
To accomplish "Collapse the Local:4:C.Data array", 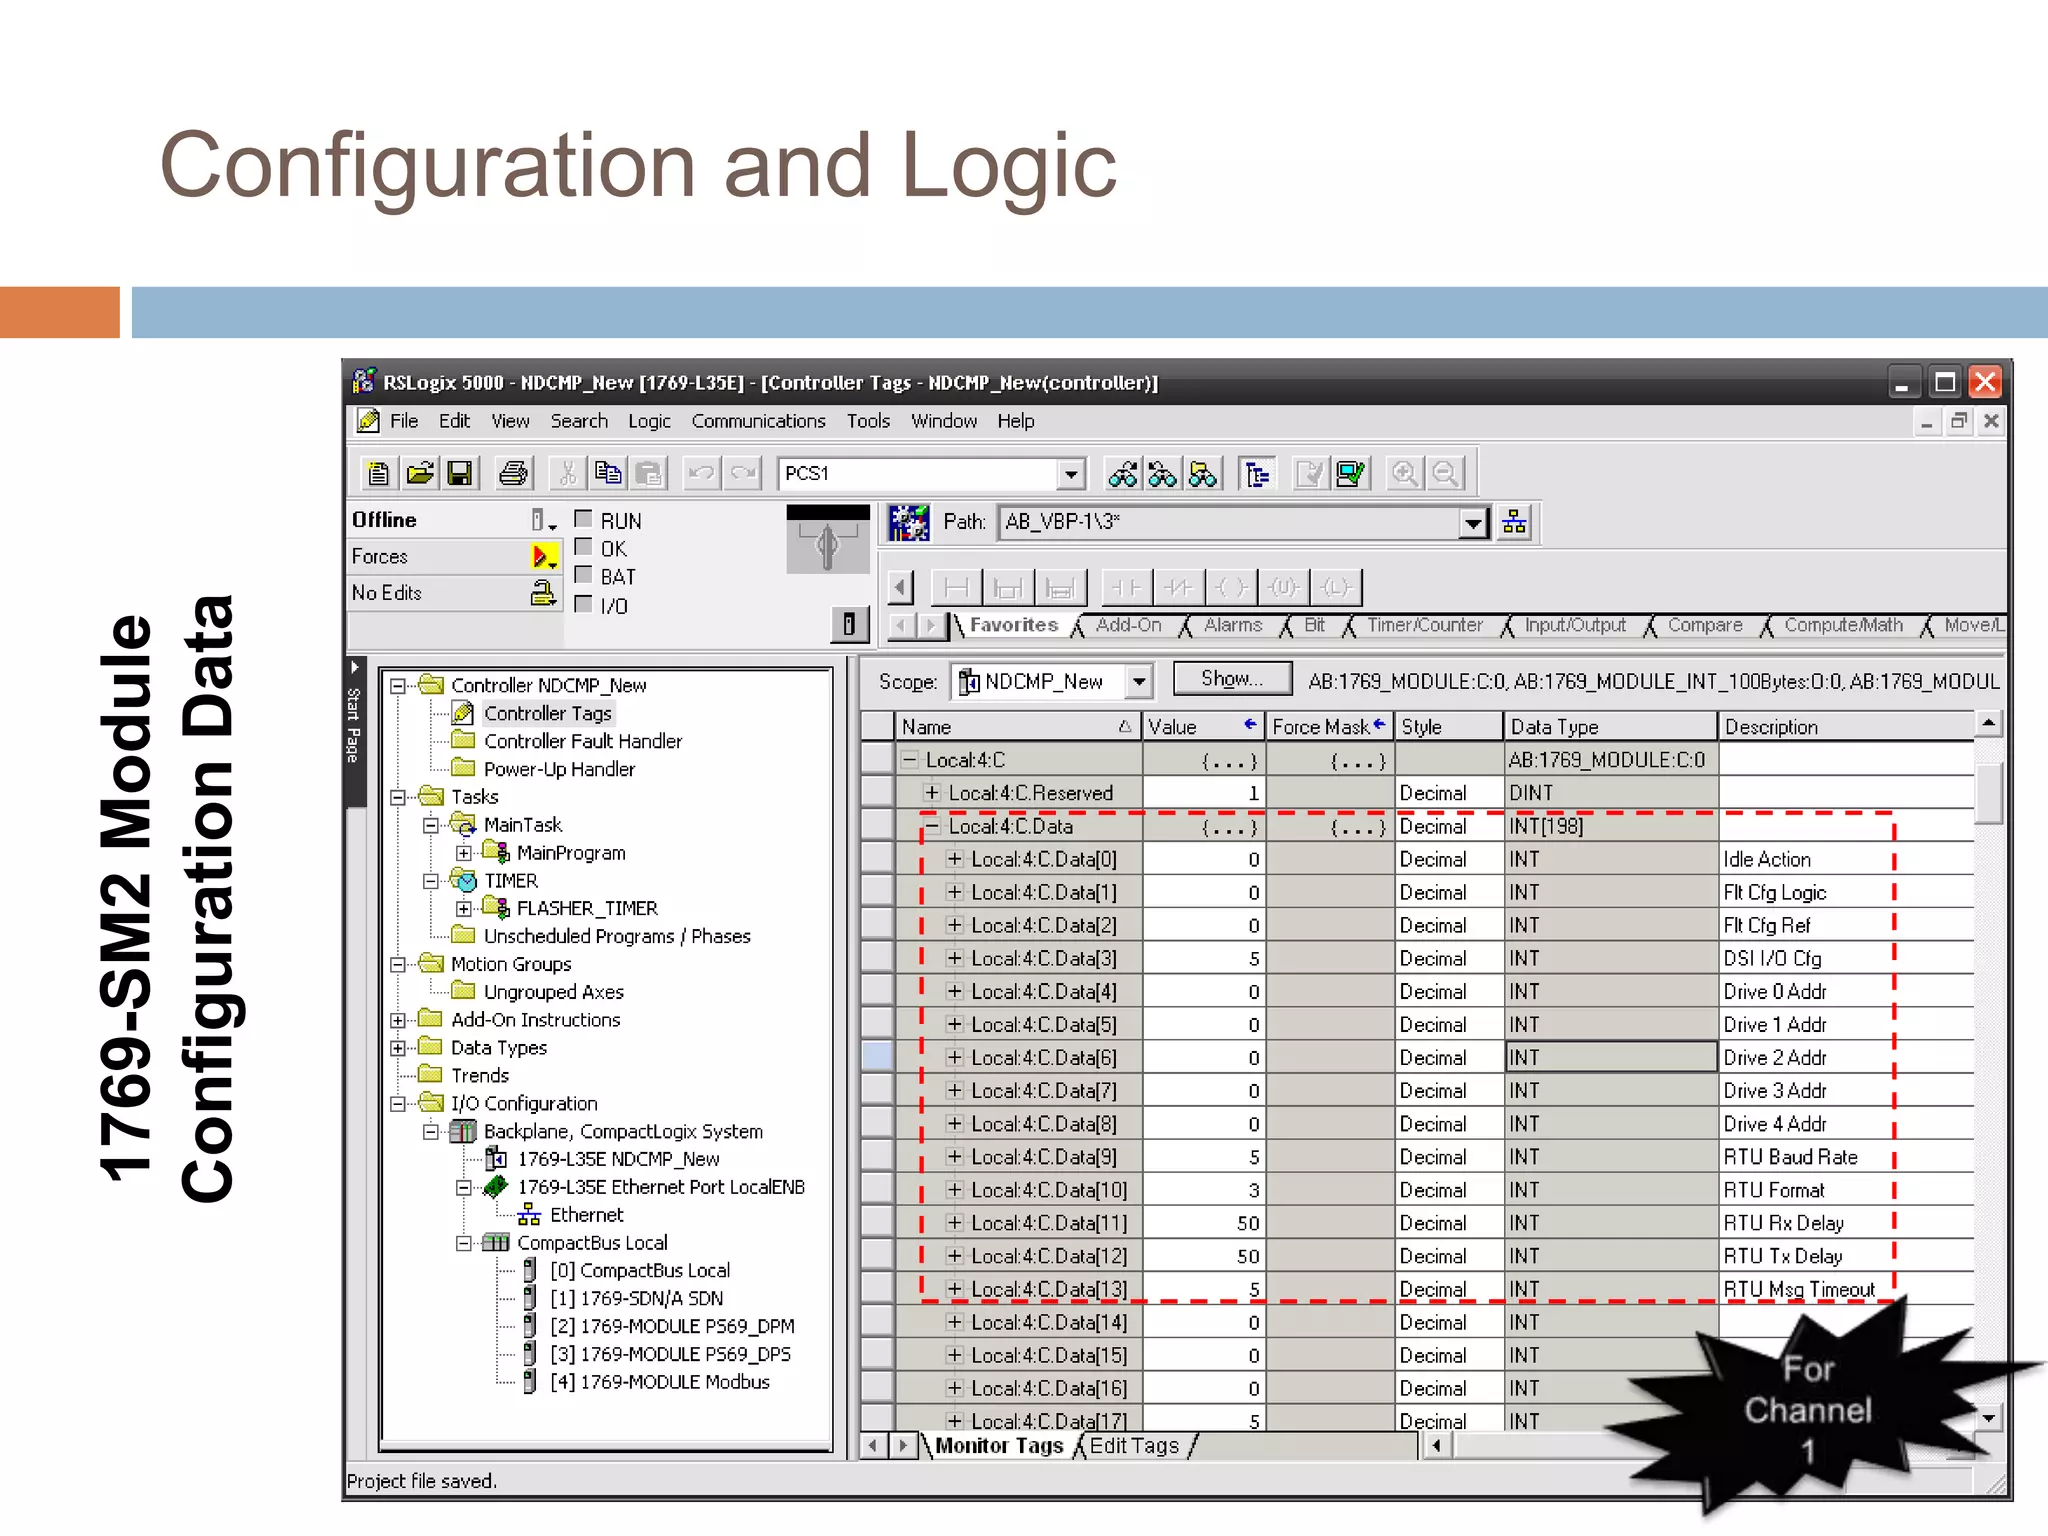I will click(x=932, y=826).
